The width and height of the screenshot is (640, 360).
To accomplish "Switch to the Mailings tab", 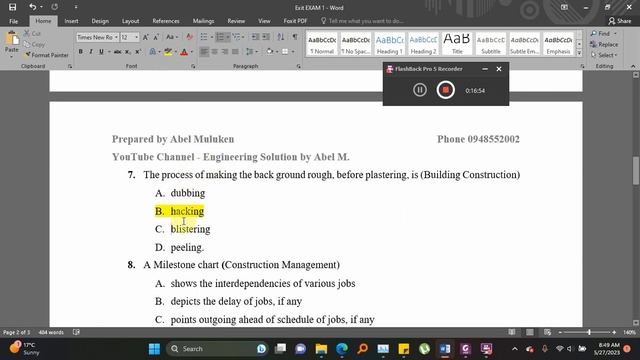I will tap(203, 21).
